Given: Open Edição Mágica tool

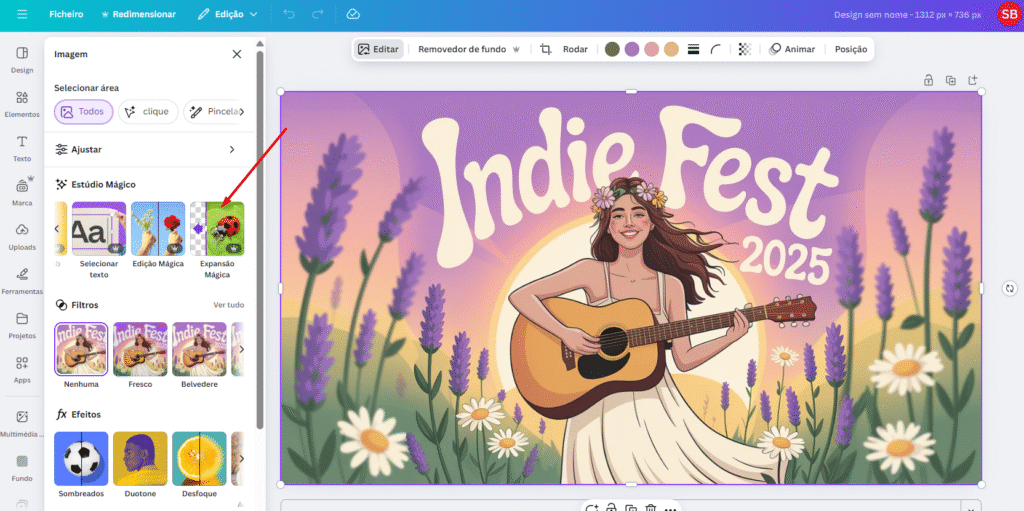Looking at the screenshot, I should [158, 233].
